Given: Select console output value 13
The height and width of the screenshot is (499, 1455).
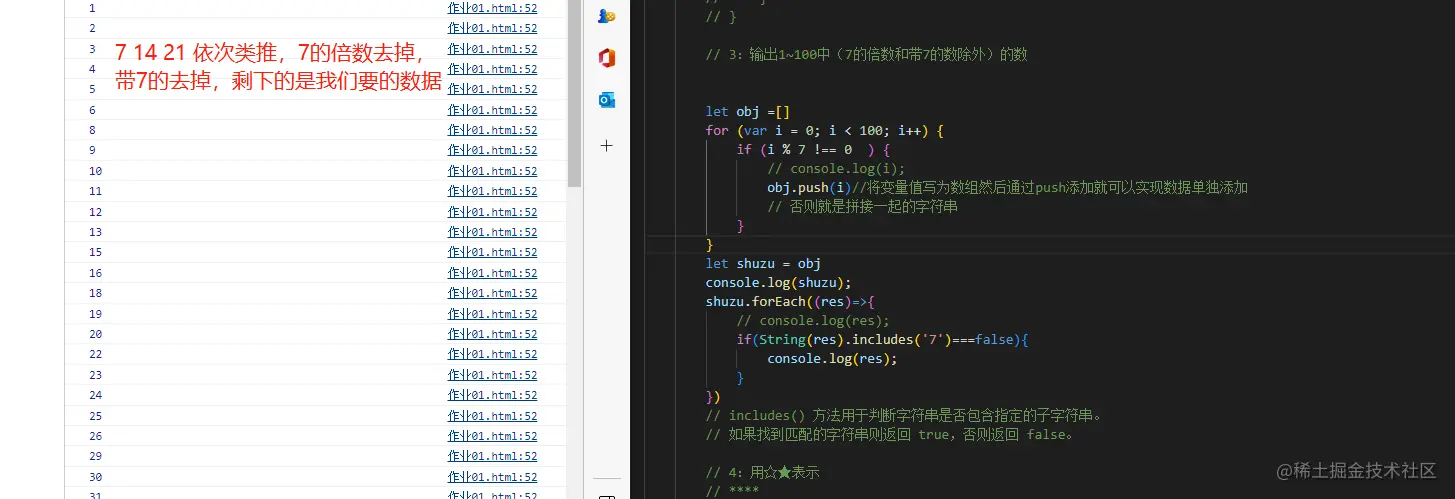Looking at the screenshot, I should click(x=95, y=232).
